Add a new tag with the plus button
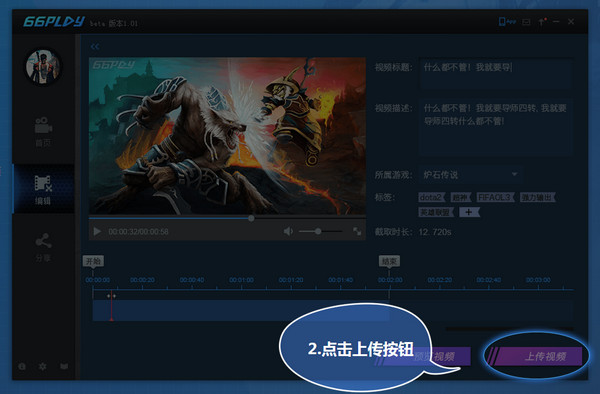Screen dimensions: 600x394 (469, 212)
